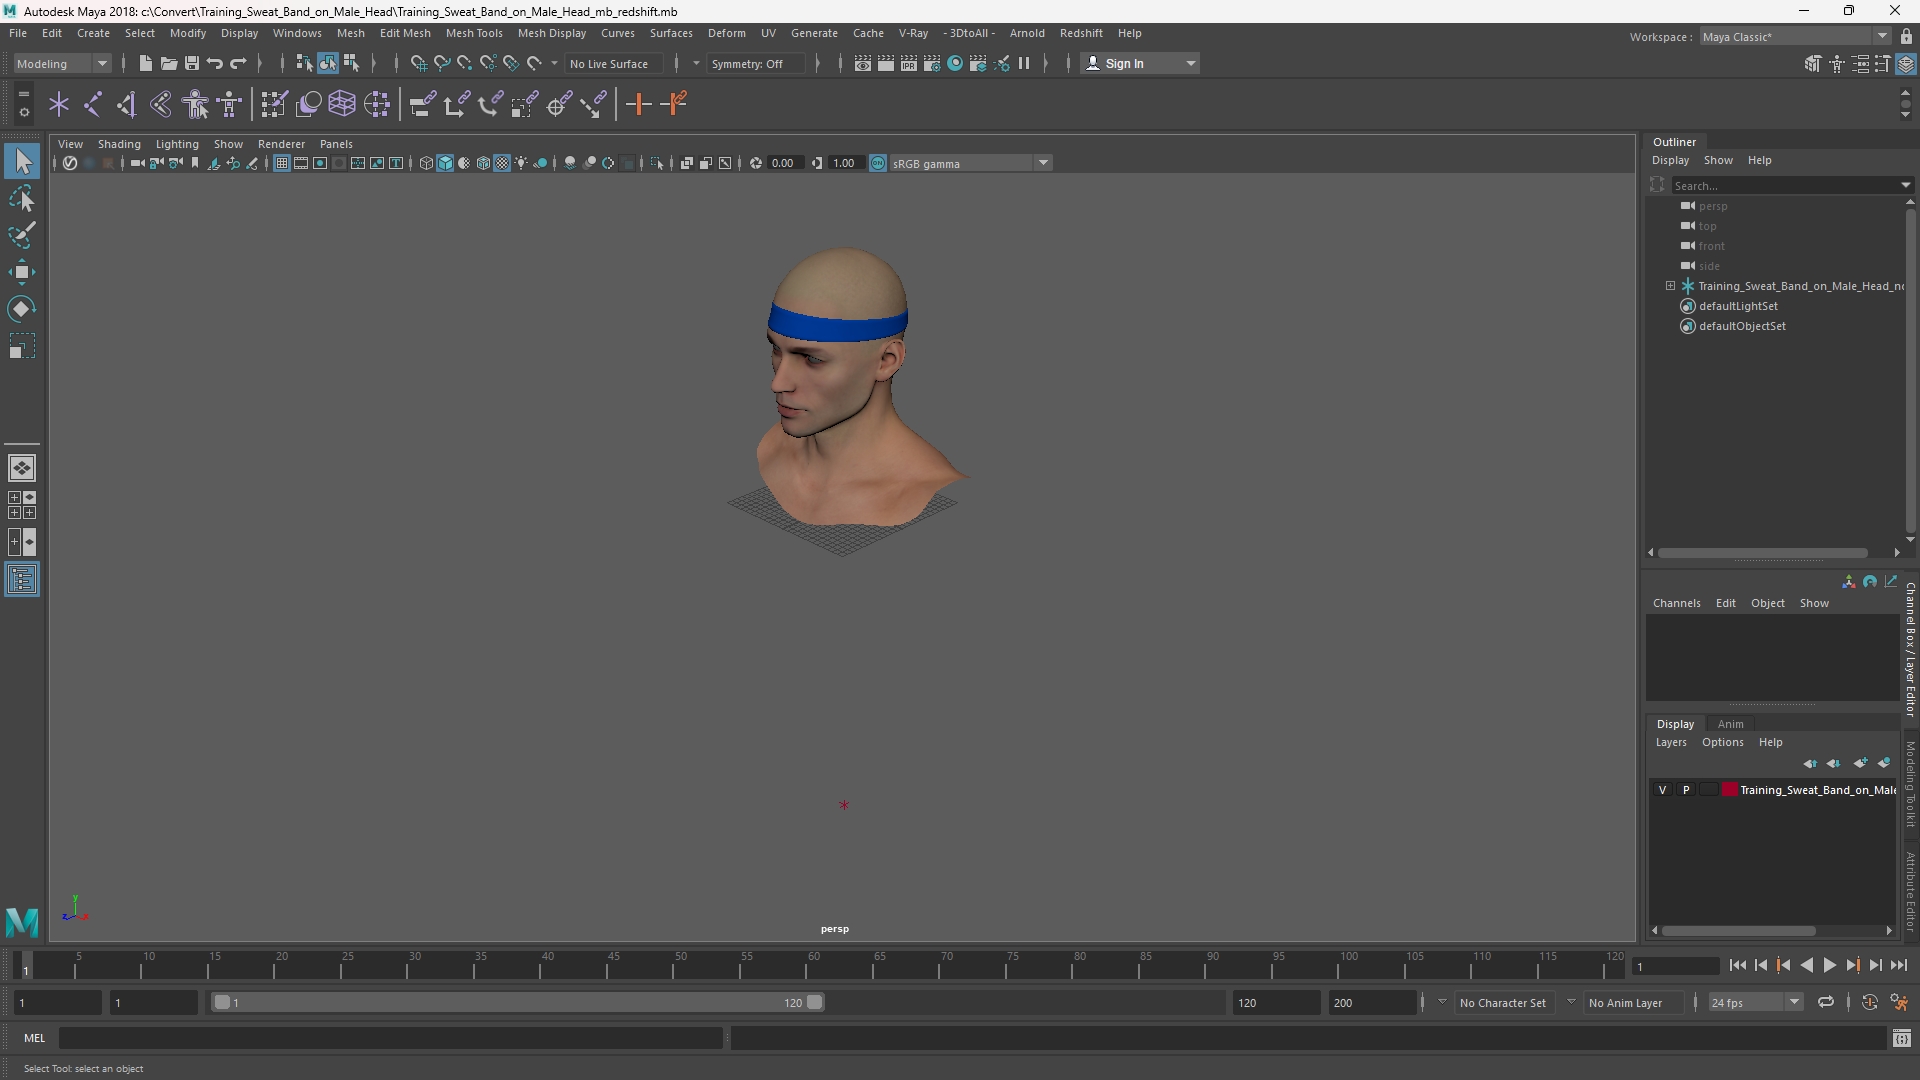Image resolution: width=1920 pixels, height=1080 pixels.
Task: Open the viewport Shading menu
Action: (x=119, y=144)
